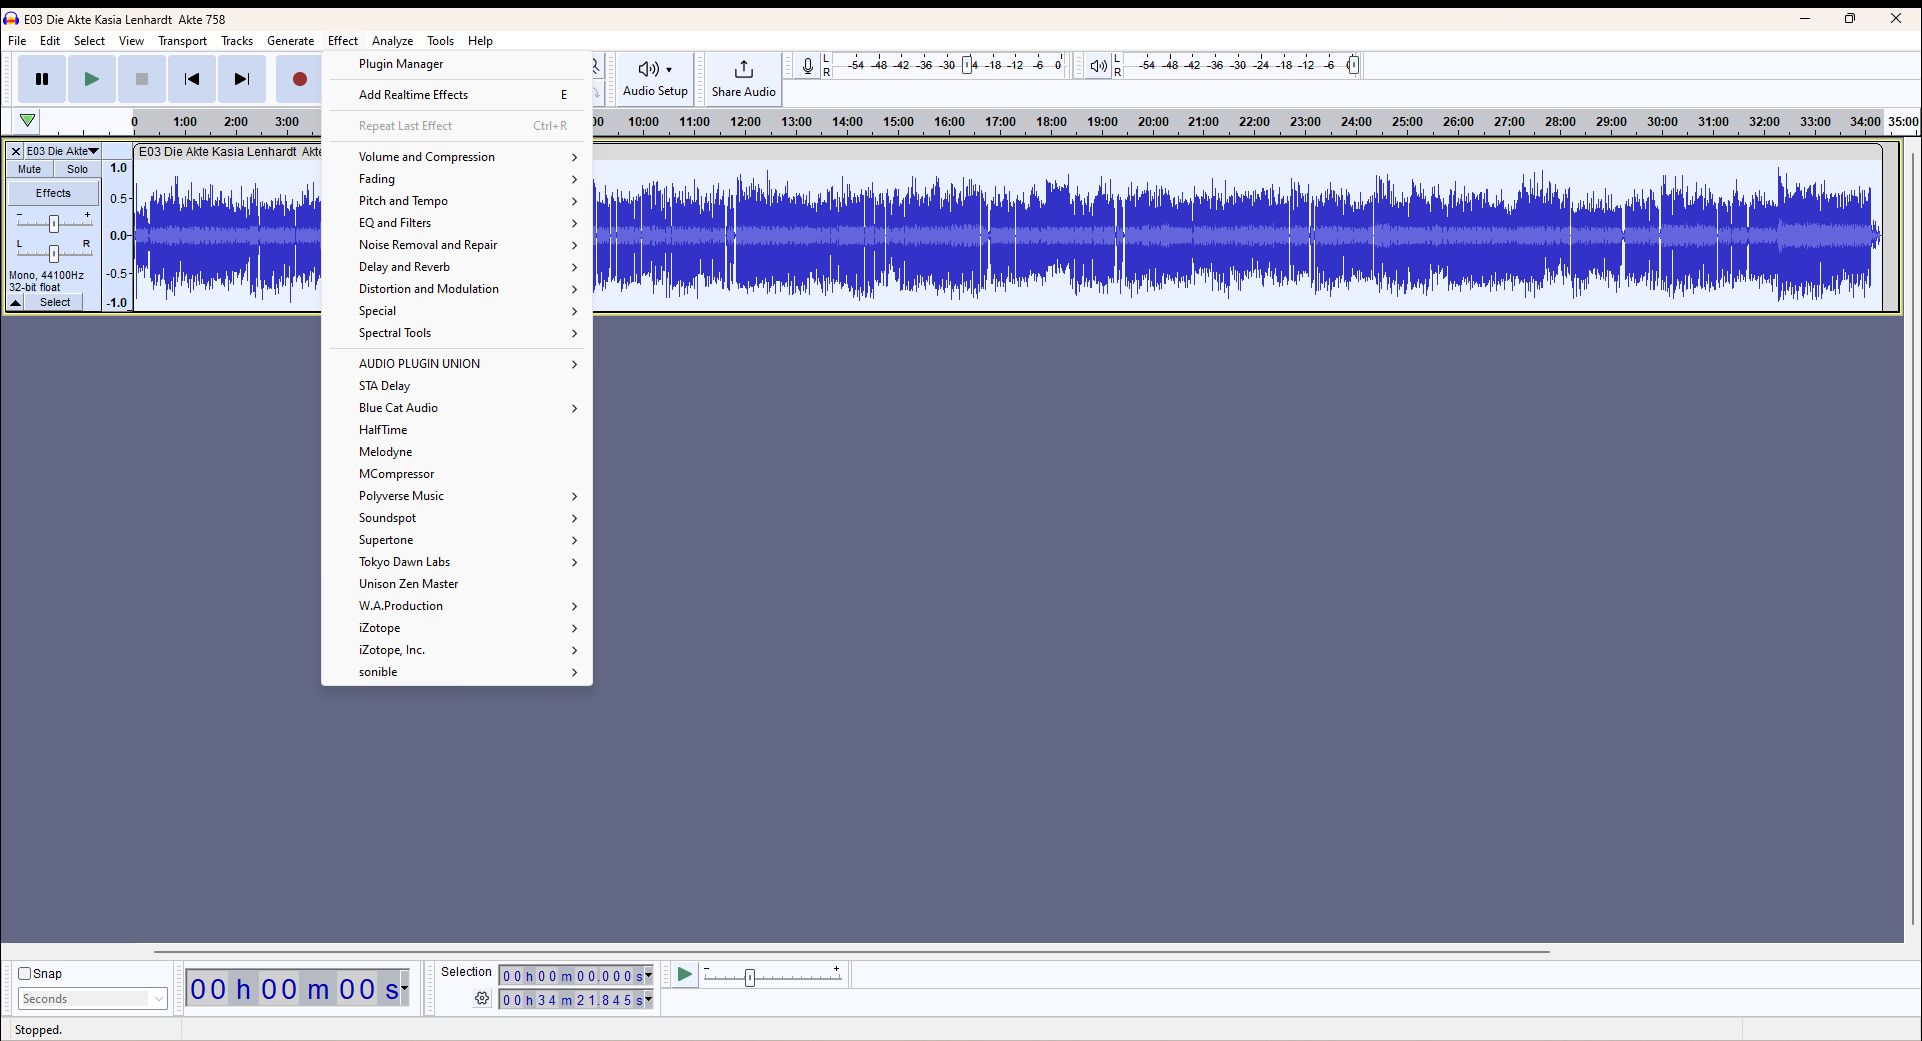
Task: Open the selection toolbar settings gear
Action: click(481, 998)
